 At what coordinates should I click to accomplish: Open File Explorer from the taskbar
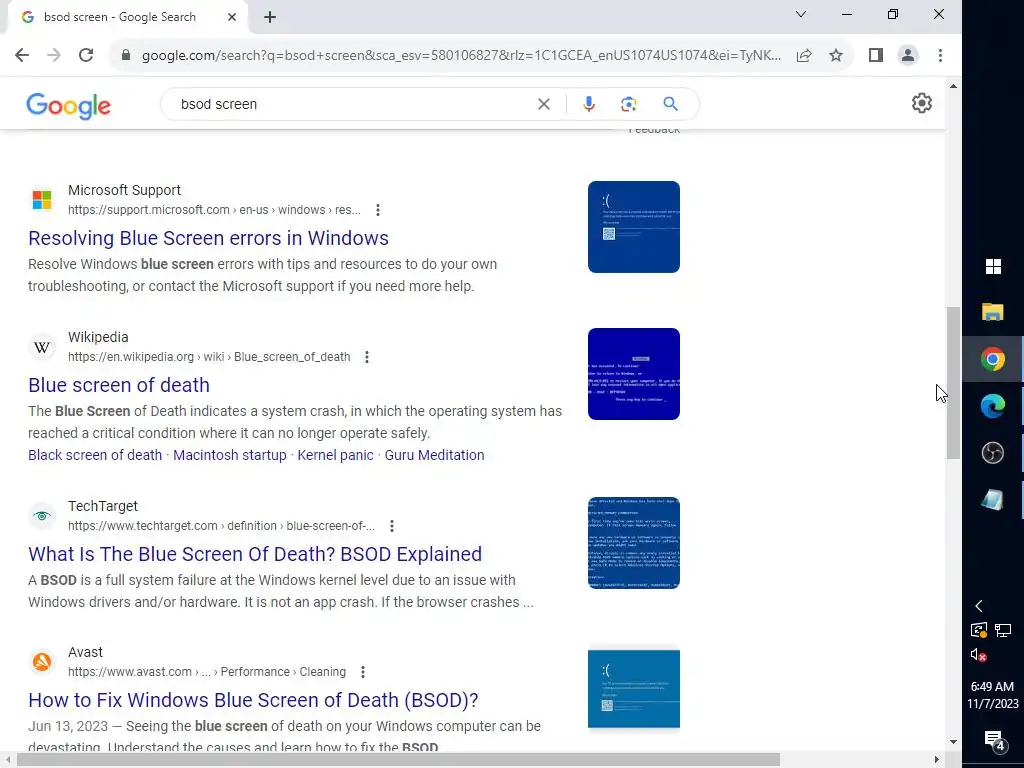coord(993,312)
